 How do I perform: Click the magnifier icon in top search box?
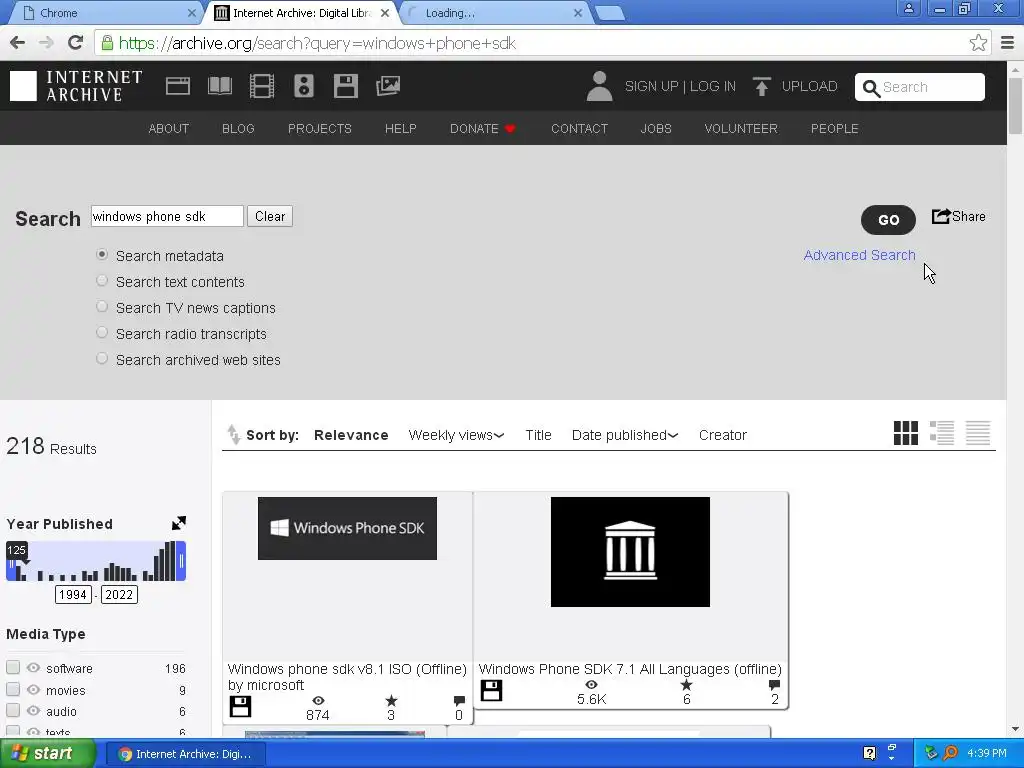(x=871, y=88)
